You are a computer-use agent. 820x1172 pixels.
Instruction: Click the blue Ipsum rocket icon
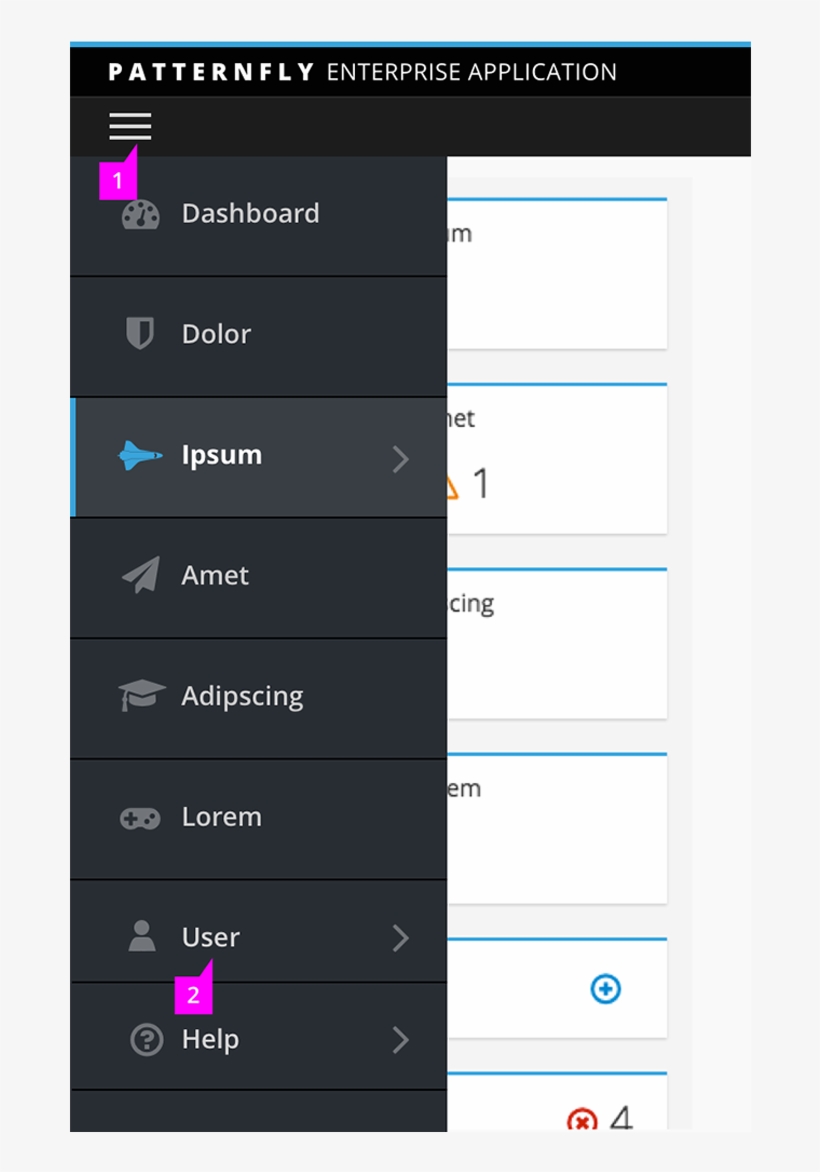(x=141, y=455)
